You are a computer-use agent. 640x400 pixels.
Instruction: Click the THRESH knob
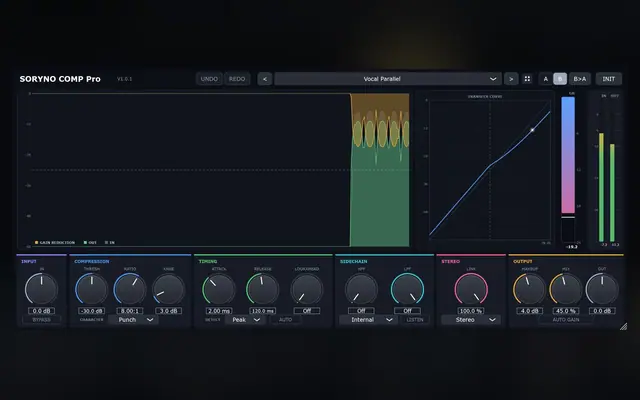(x=91, y=289)
